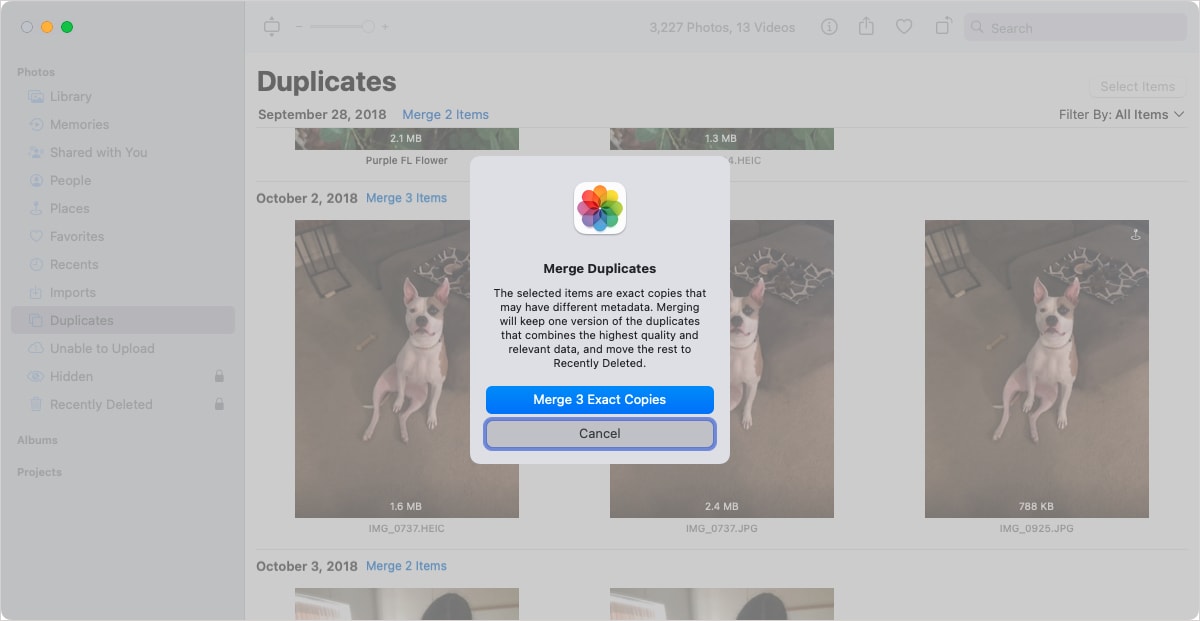Viewport: 1200px width, 621px height.
Task: Click Merge 2 Items for September 28
Action: click(x=445, y=115)
